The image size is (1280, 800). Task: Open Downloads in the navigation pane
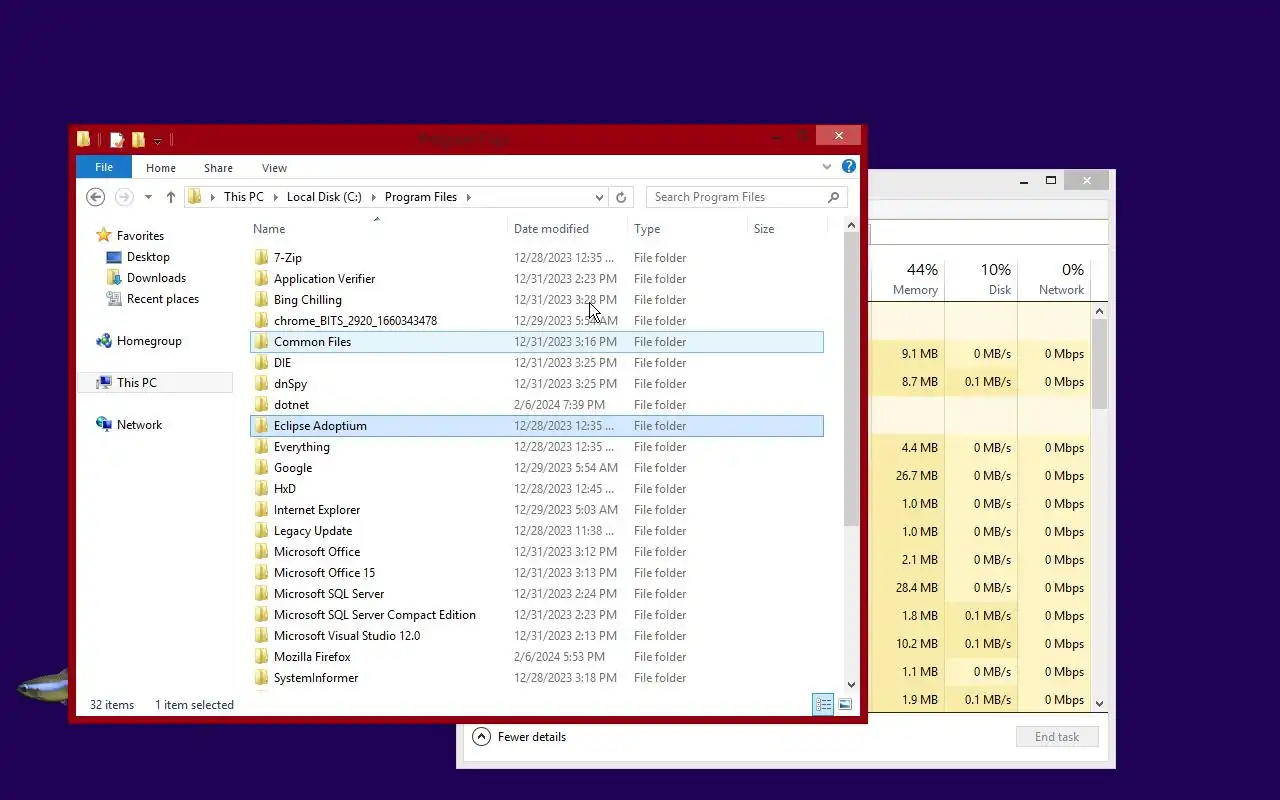(156, 278)
